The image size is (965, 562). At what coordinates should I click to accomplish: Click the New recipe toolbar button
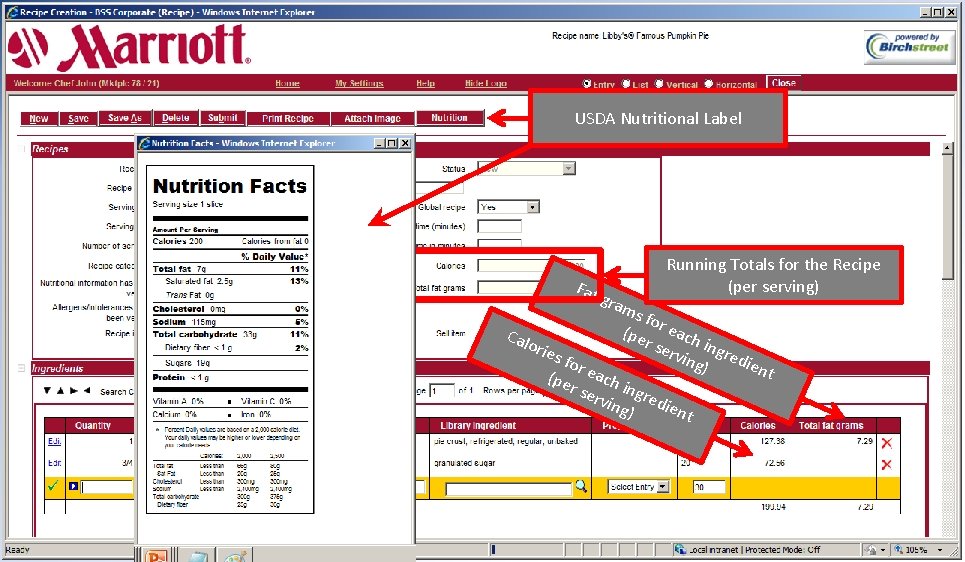[x=39, y=118]
